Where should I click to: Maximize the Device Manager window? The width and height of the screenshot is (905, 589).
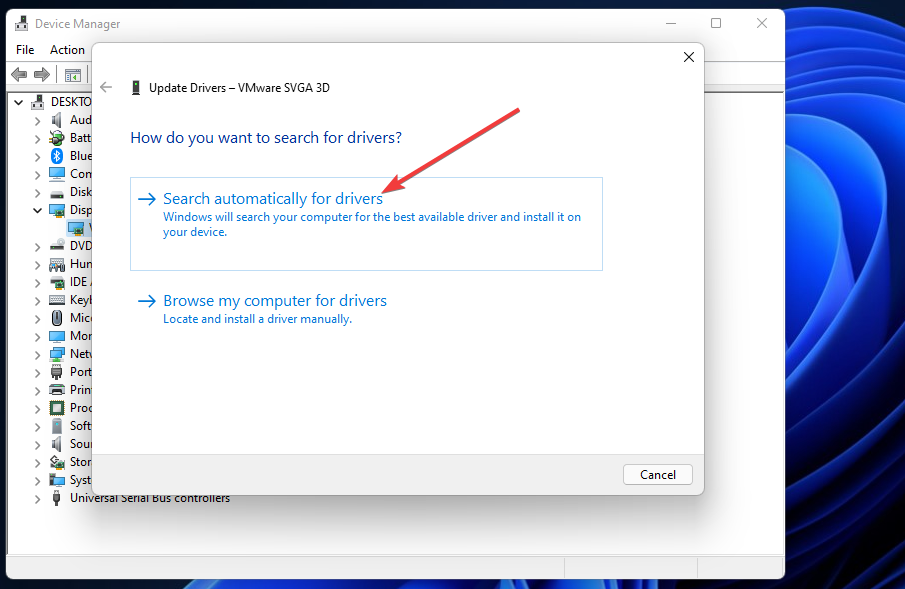(x=716, y=23)
